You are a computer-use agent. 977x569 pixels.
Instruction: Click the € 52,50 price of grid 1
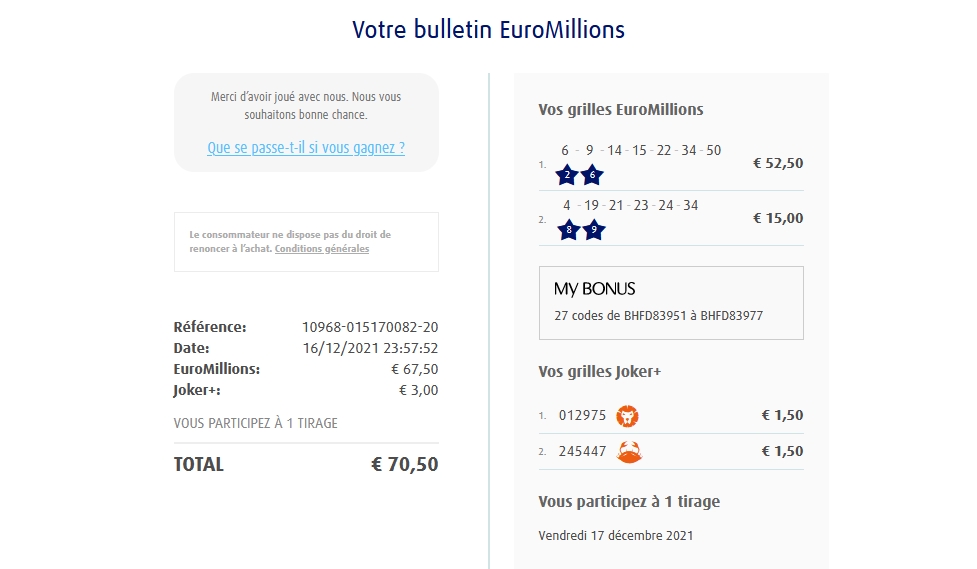pos(778,164)
